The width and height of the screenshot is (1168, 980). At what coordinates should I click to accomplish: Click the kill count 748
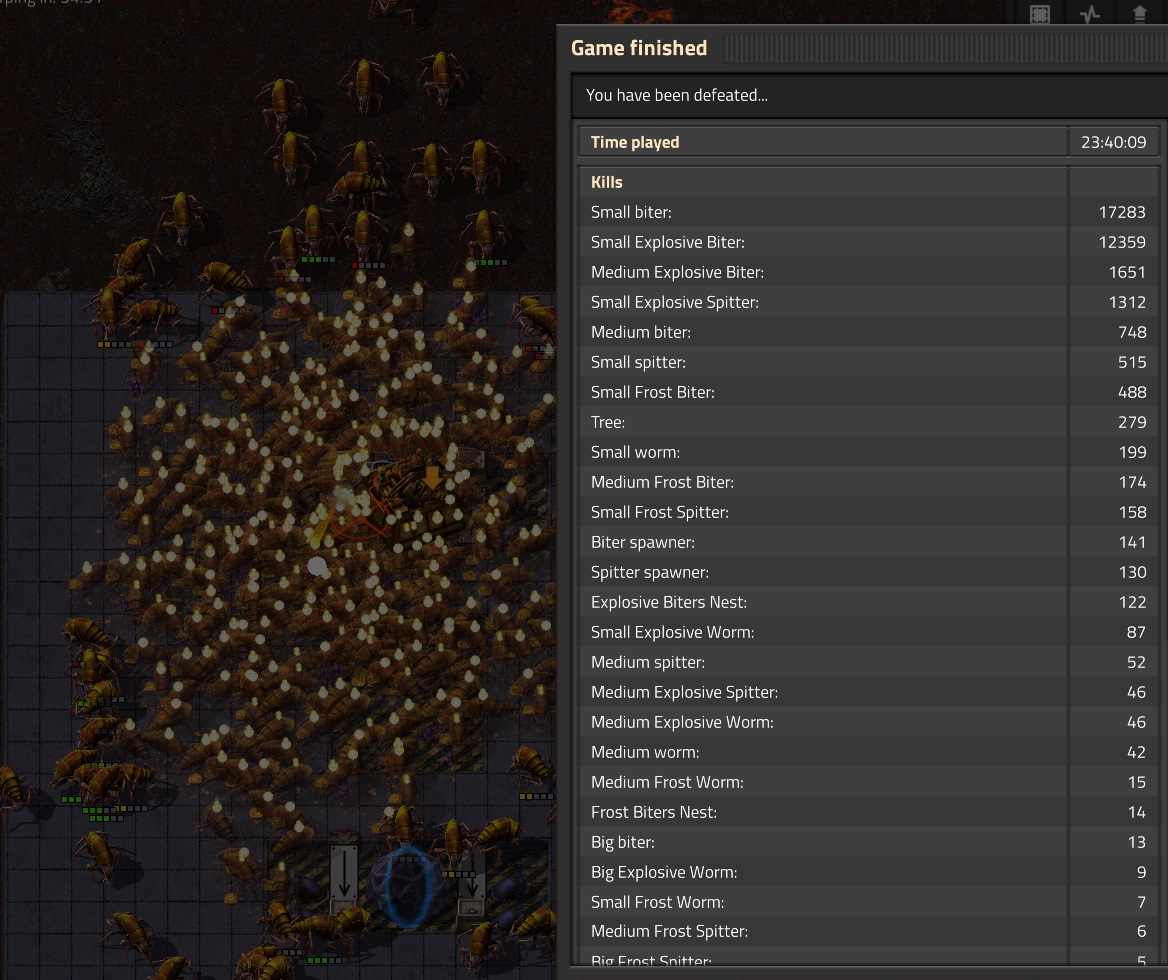point(1132,332)
